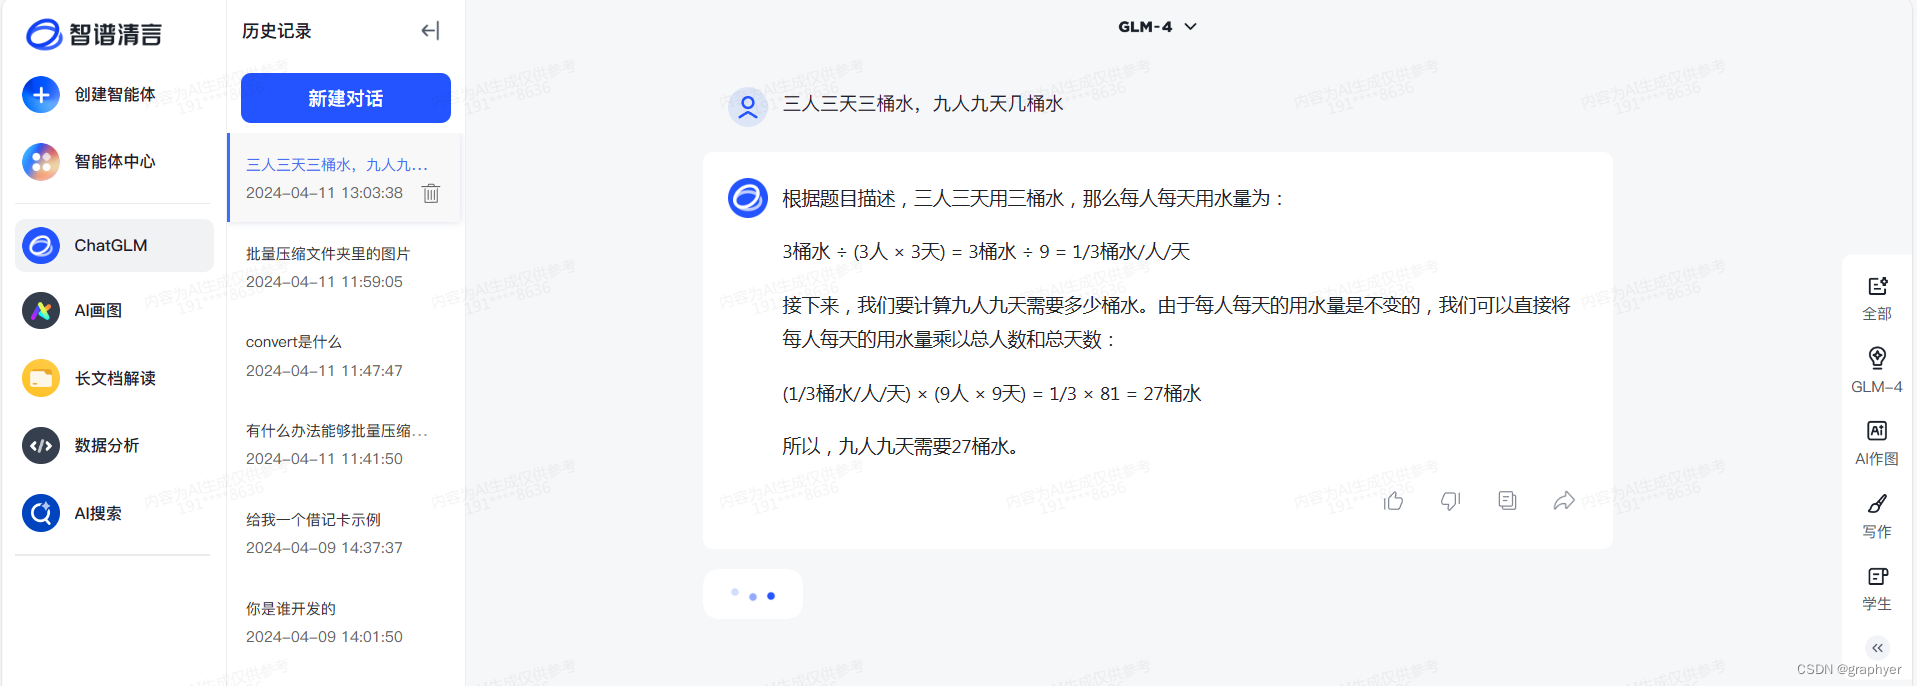
Task: Select ChatGLM in the sidebar
Action: 114,245
